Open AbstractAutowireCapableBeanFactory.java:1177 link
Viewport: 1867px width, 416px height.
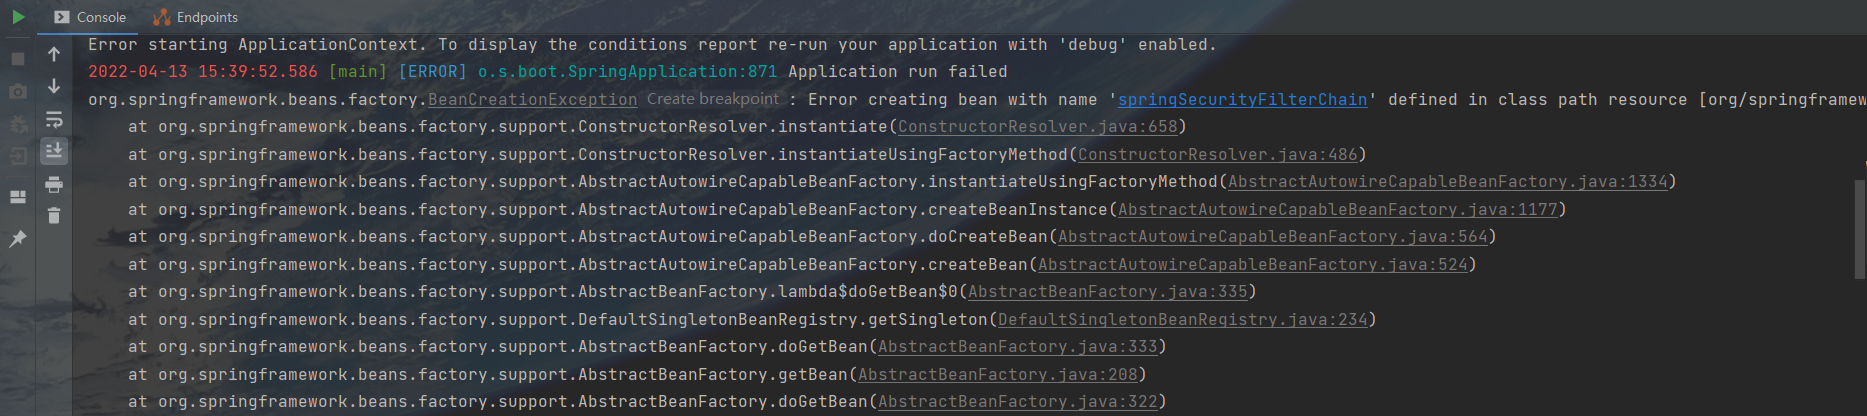point(1338,210)
